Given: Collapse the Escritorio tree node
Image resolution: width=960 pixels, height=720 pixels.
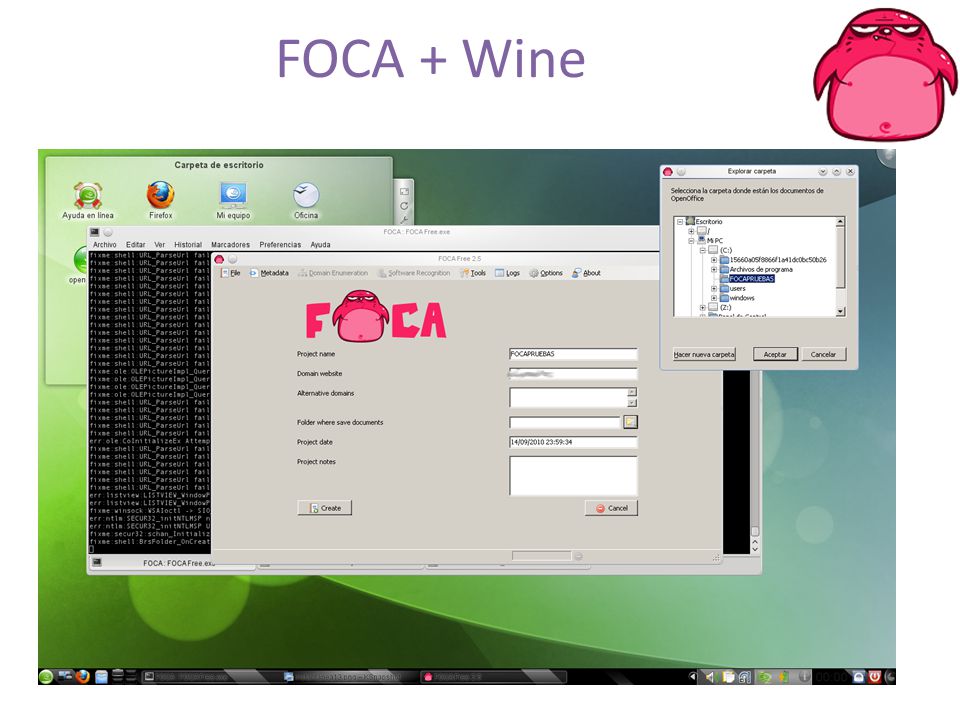Looking at the screenshot, I should (x=680, y=222).
